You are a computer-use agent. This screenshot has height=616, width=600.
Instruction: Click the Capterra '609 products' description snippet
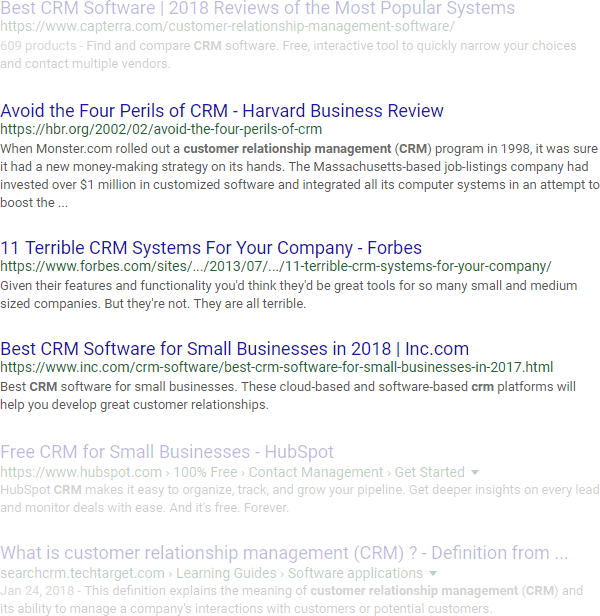pyautogui.click(x=288, y=55)
